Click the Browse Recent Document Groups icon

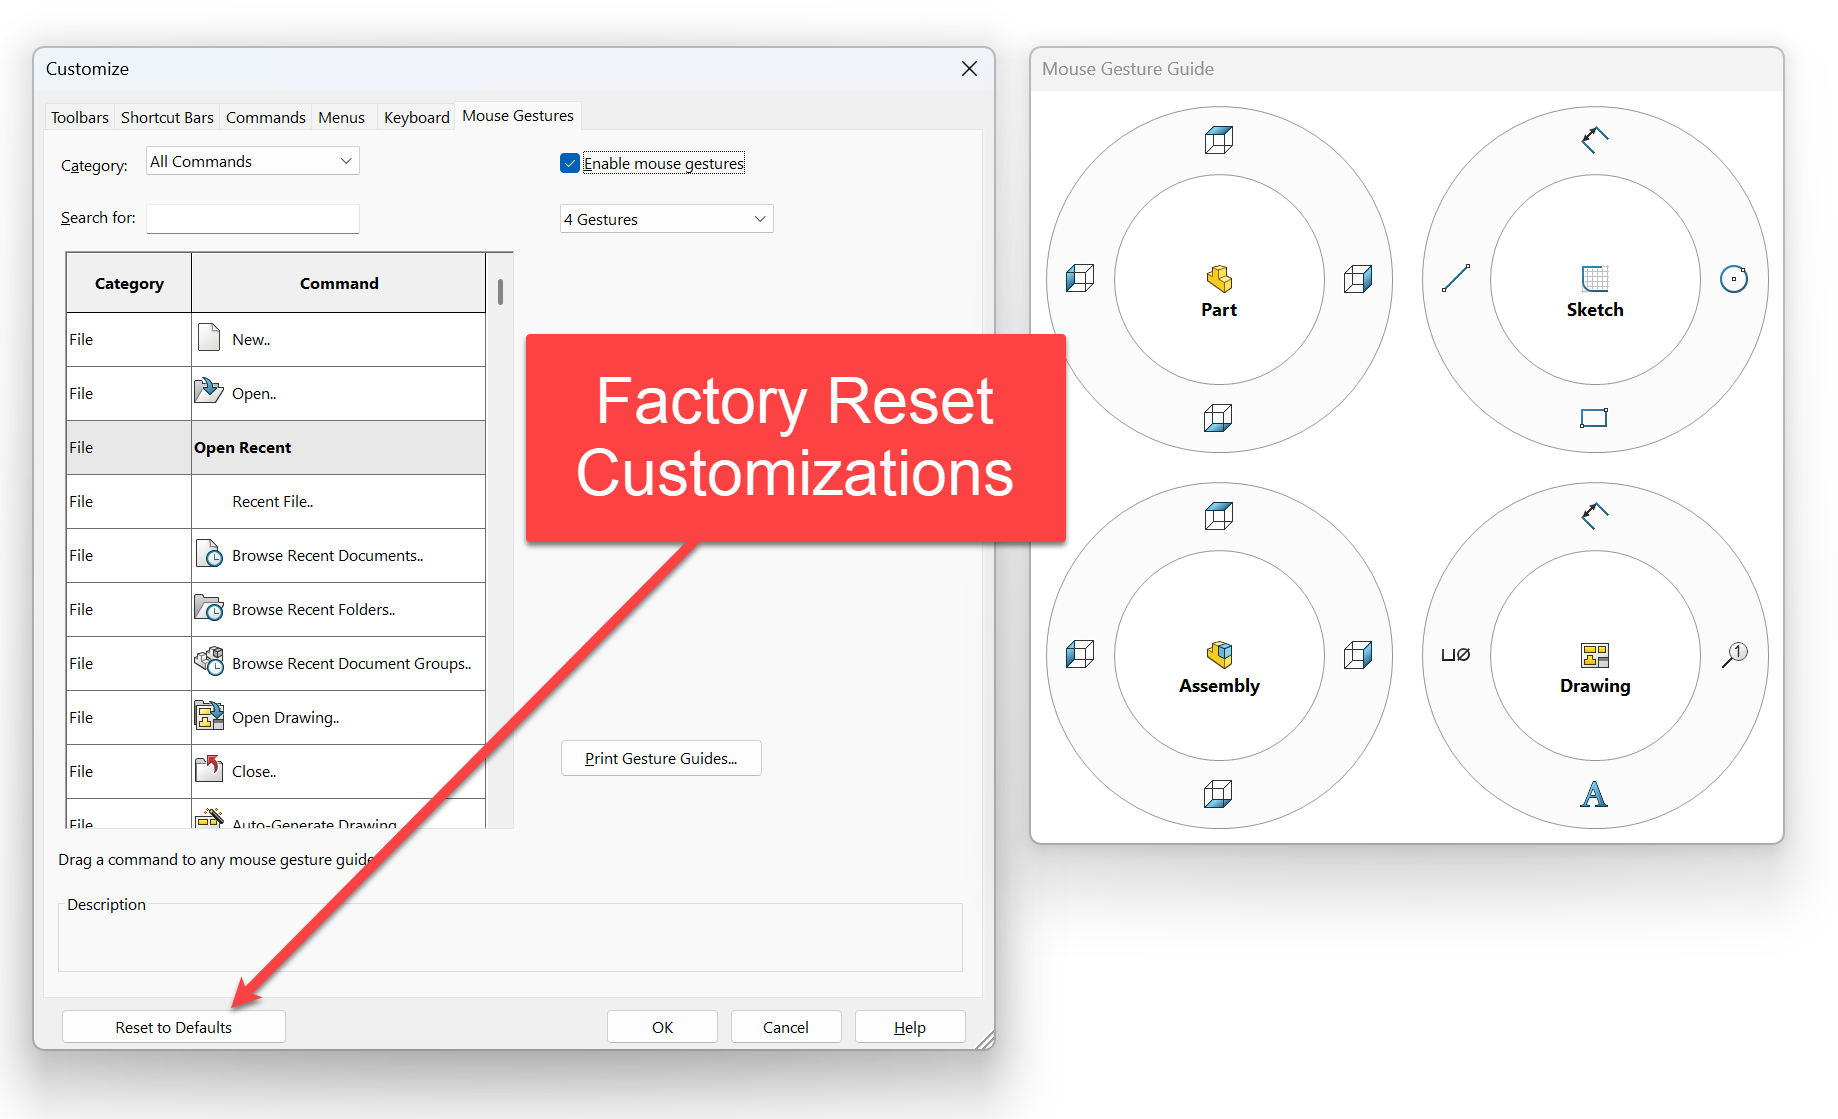tap(209, 660)
